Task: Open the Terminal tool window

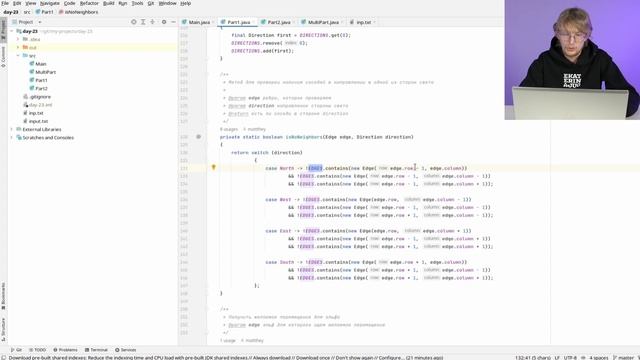Action: (96, 350)
